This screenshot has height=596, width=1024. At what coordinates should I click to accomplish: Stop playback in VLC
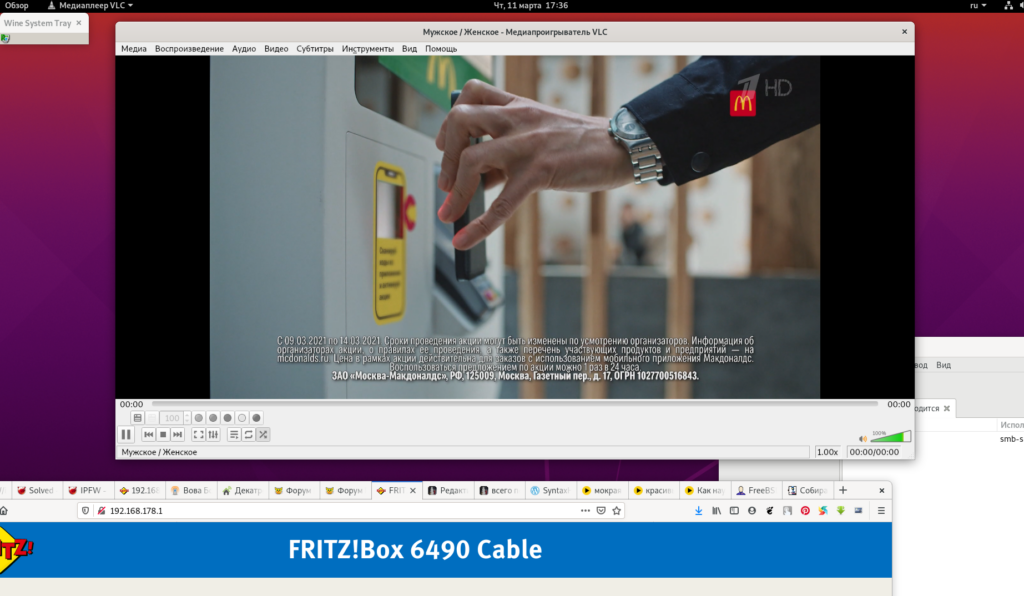163,434
